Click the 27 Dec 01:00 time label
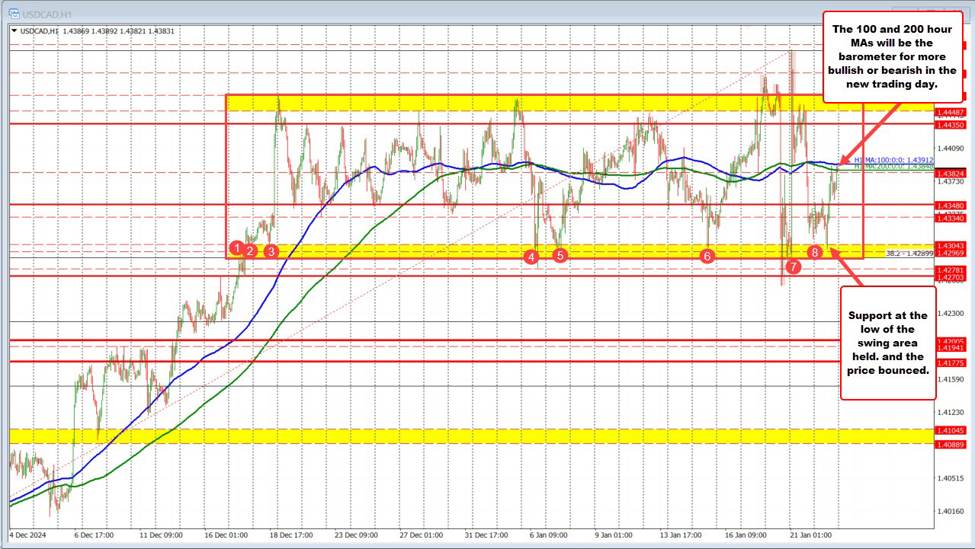Screen dimensions: 975x549 (421, 535)
